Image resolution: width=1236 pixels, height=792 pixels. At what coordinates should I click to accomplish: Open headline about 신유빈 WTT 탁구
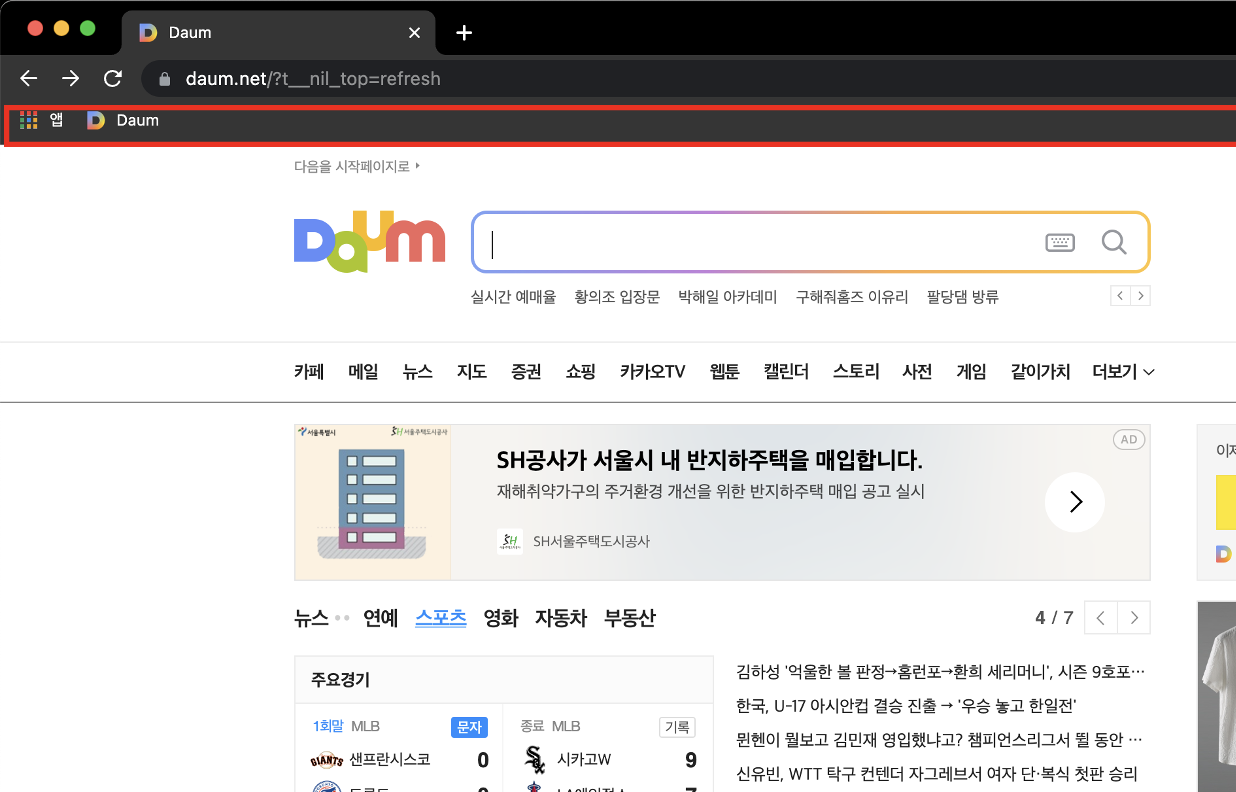[937, 774]
